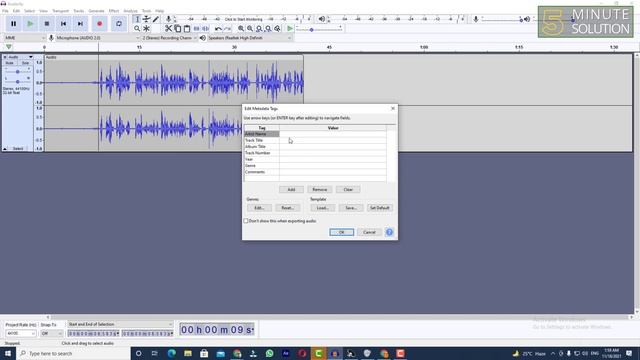Open the Effect menu
The height and width of the screenshot is (360, 640).
[114, 11]
